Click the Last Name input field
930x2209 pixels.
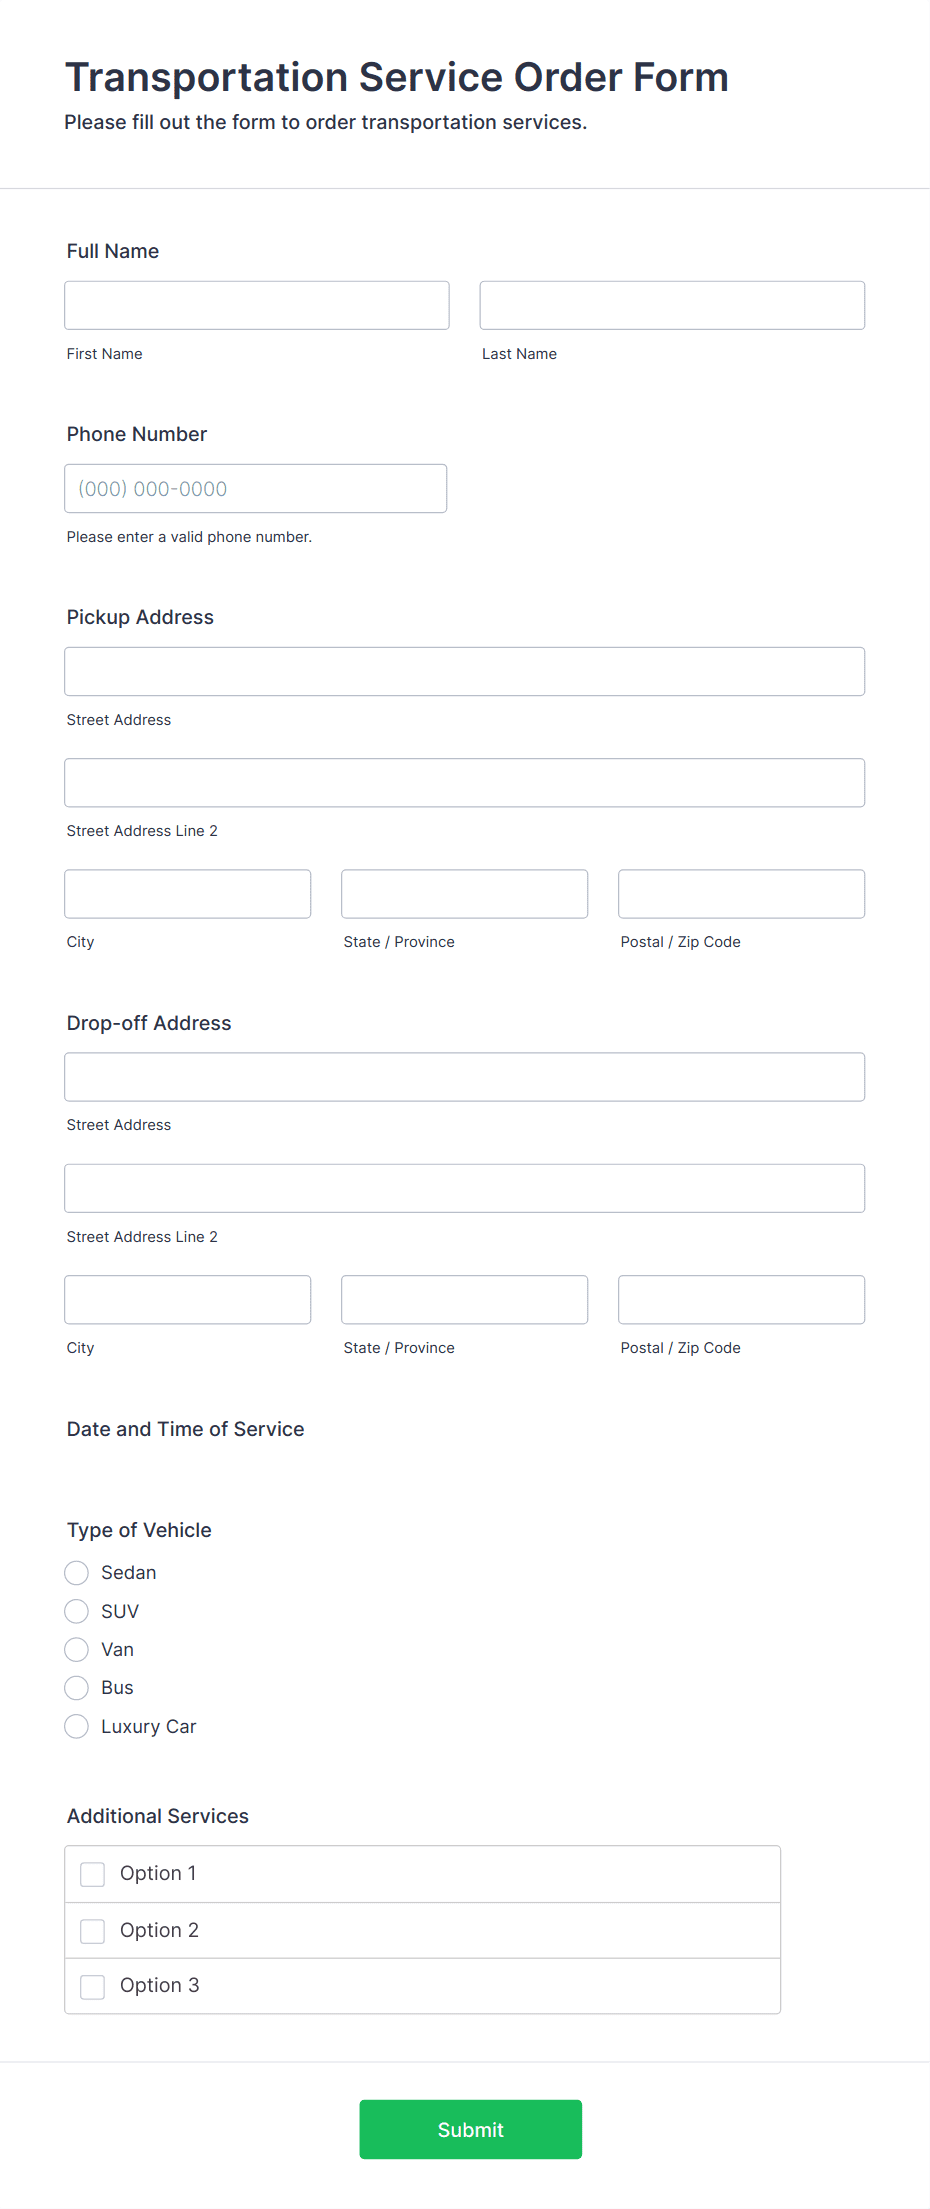point(672,305)
